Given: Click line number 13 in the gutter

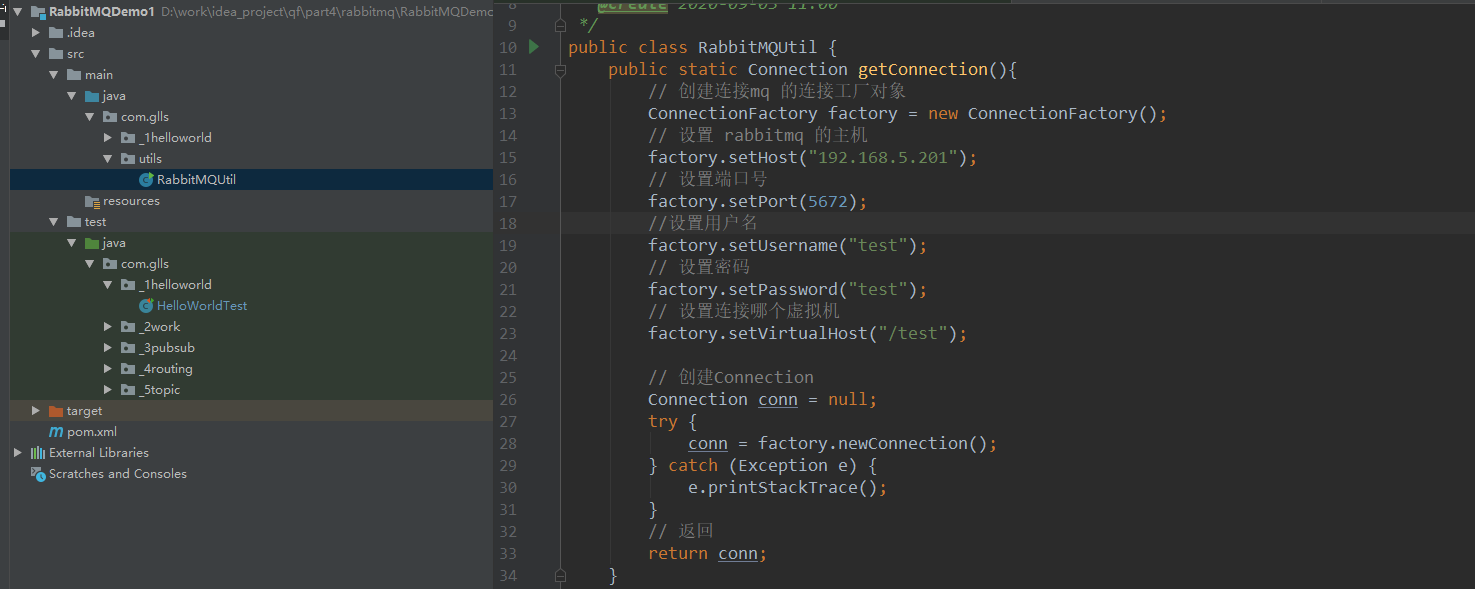Looking at the screenshot, I should pos(507,113).
